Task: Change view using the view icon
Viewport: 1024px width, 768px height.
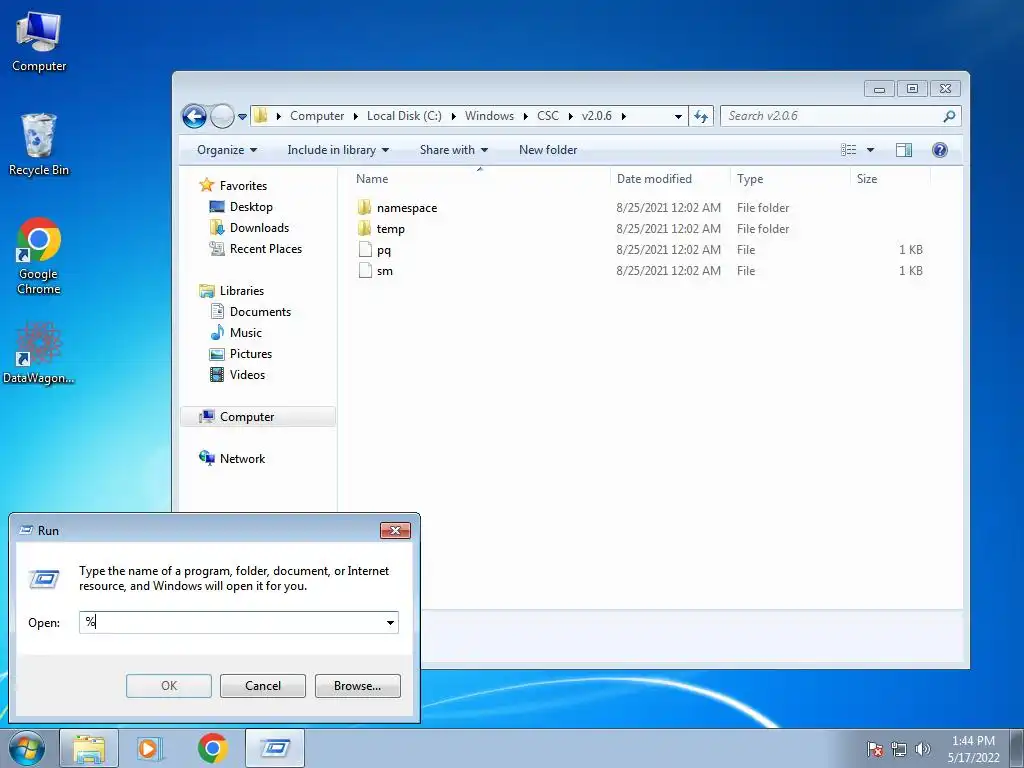Action: 848,150
